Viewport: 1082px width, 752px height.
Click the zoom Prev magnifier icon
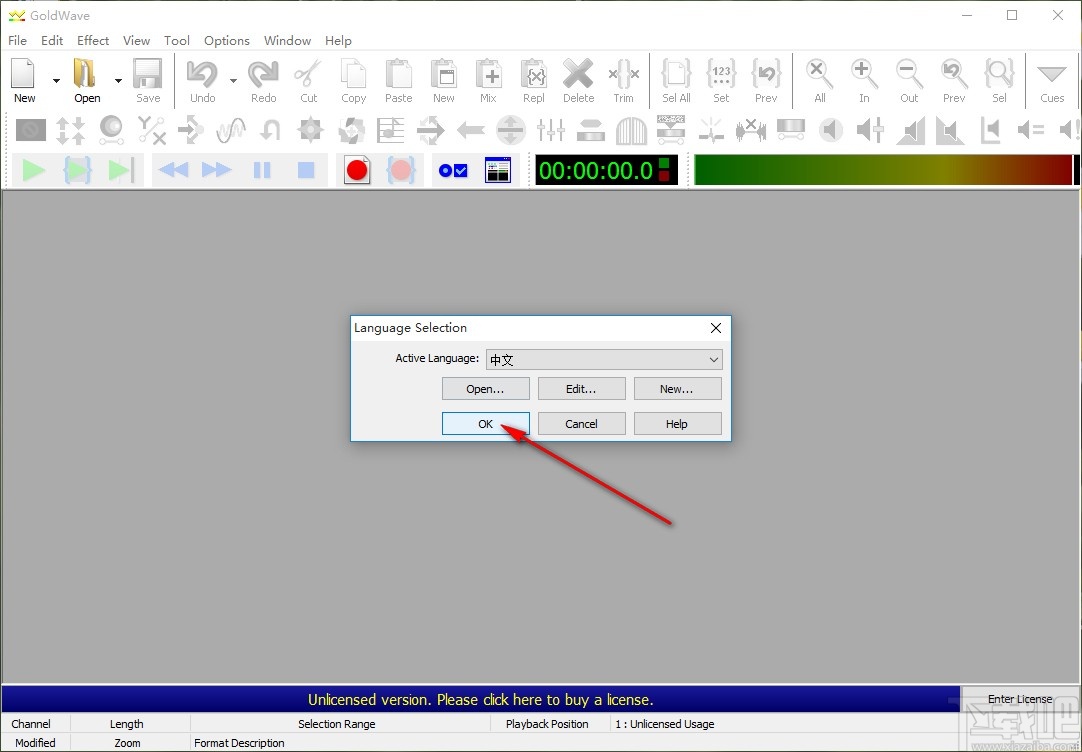click(954, 73)
